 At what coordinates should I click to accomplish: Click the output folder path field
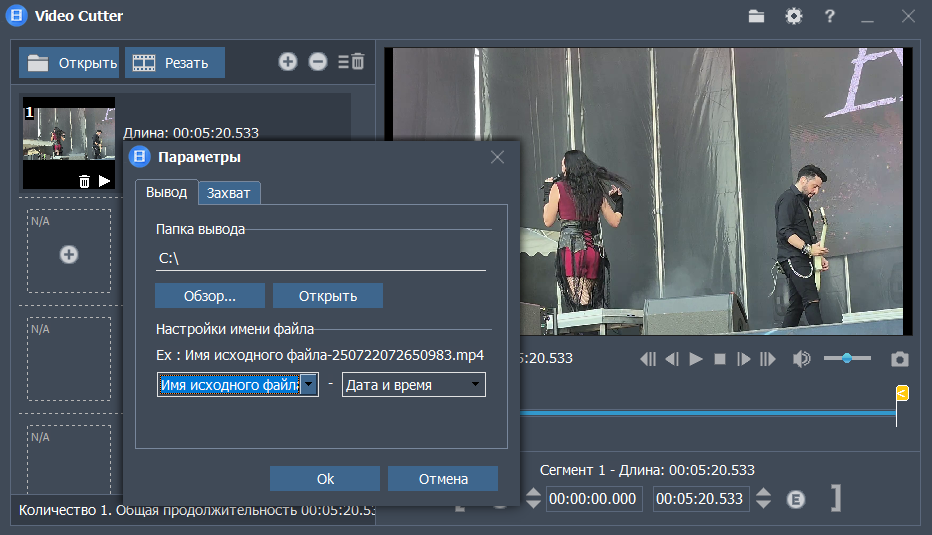[x=321, y=258]
